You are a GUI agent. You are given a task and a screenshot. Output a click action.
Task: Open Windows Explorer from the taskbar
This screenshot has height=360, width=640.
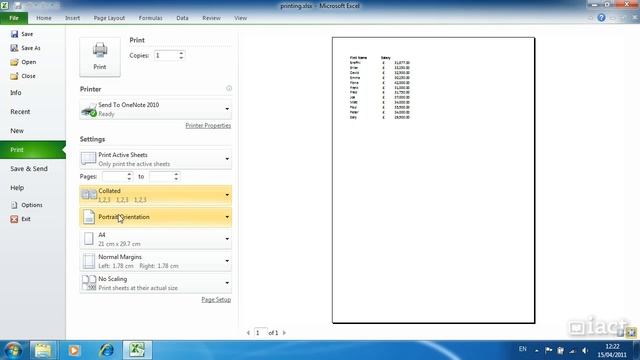click(x=43, y=350)
